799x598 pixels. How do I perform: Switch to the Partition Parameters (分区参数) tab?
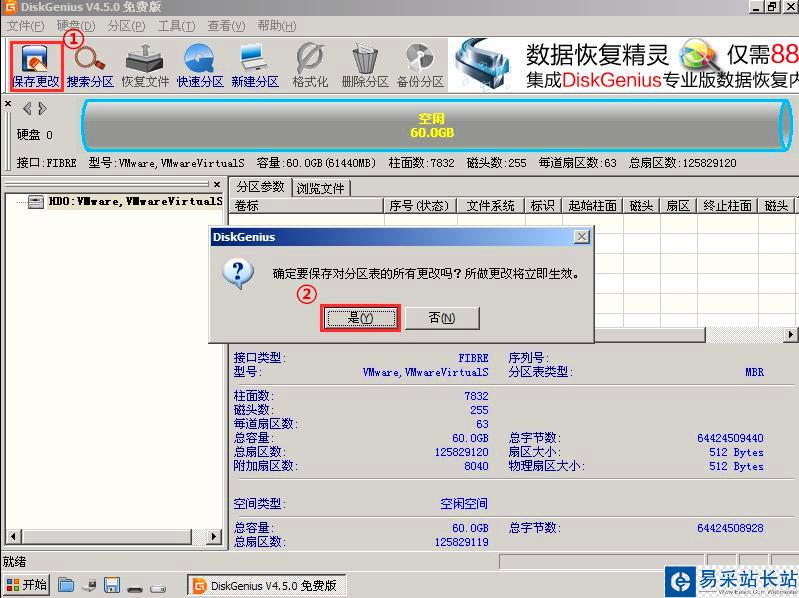[260, 187]
